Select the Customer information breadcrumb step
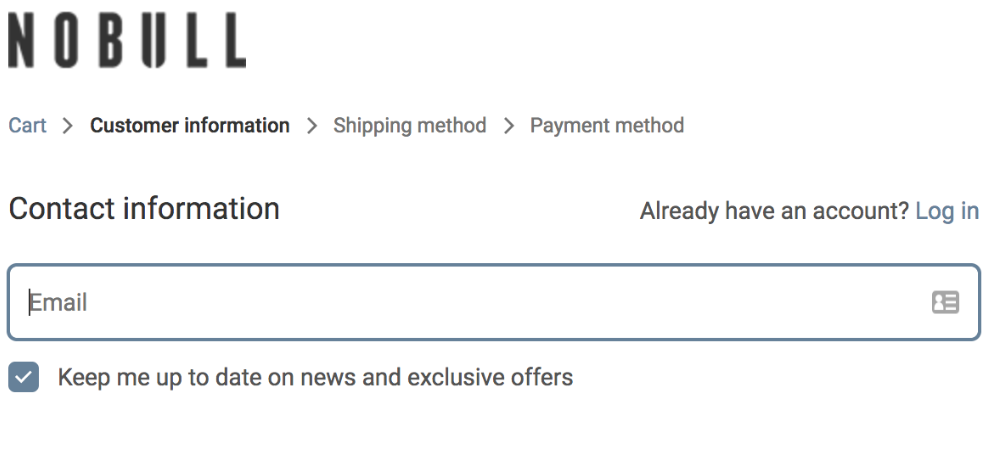Screen dimensions: 990x457 190,126
